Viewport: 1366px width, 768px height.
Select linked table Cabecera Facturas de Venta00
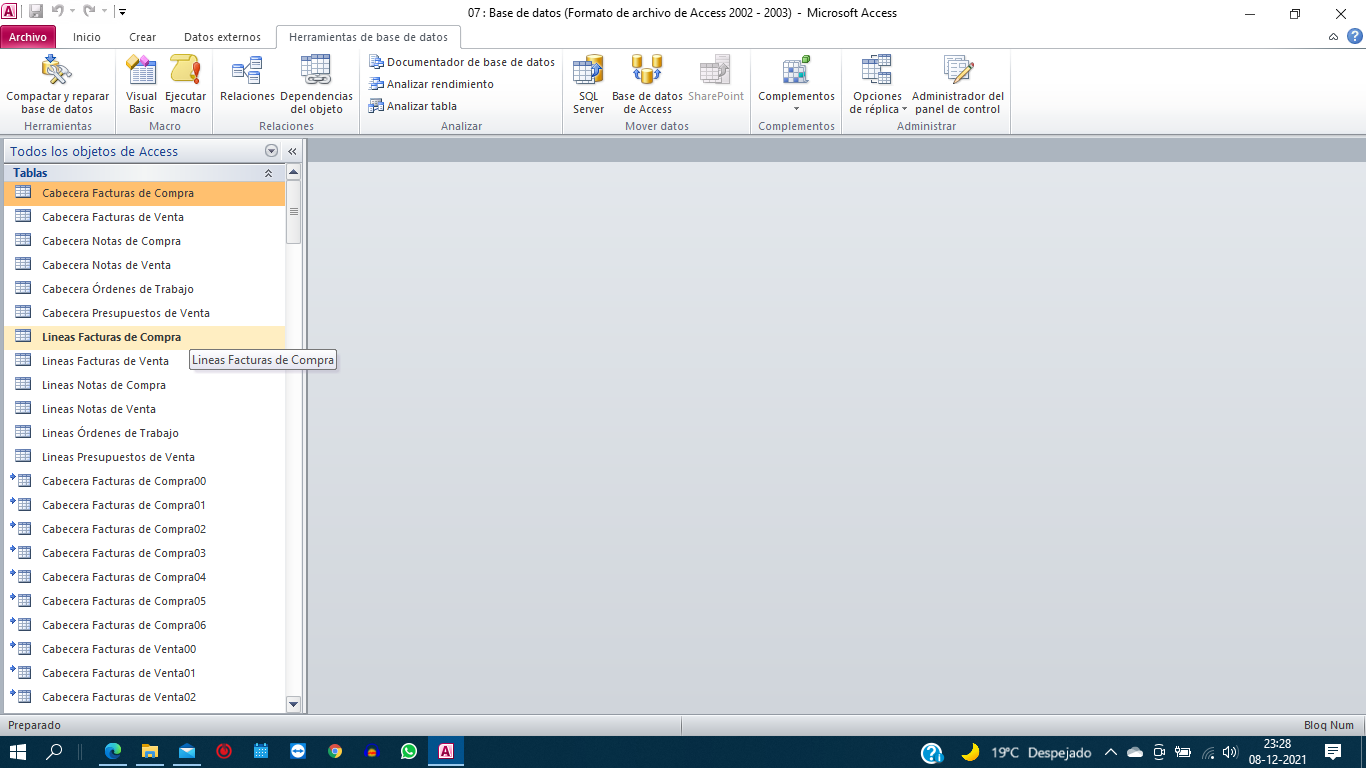pyautogui.click(x=144, y=649)
